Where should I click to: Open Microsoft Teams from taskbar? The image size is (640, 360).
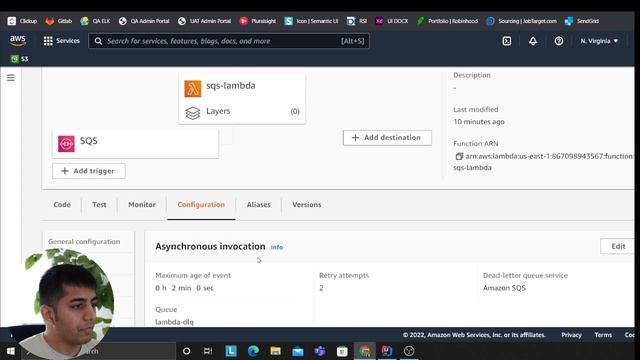[x=320, y=351]
